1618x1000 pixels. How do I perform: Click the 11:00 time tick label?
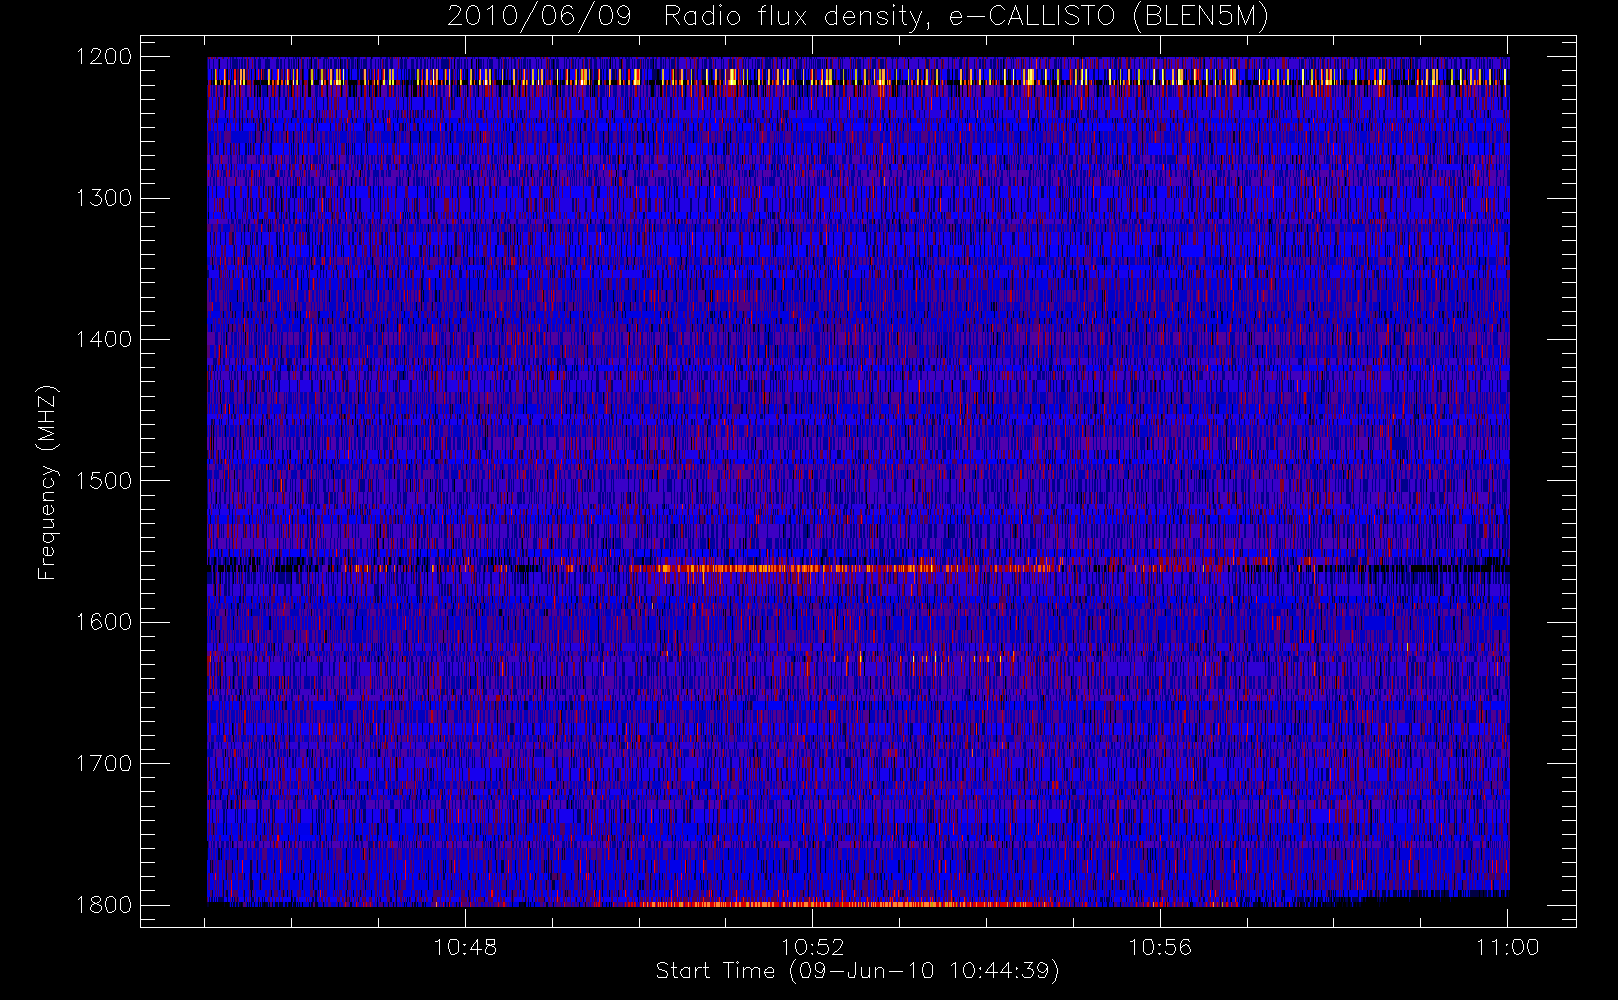1507,947
